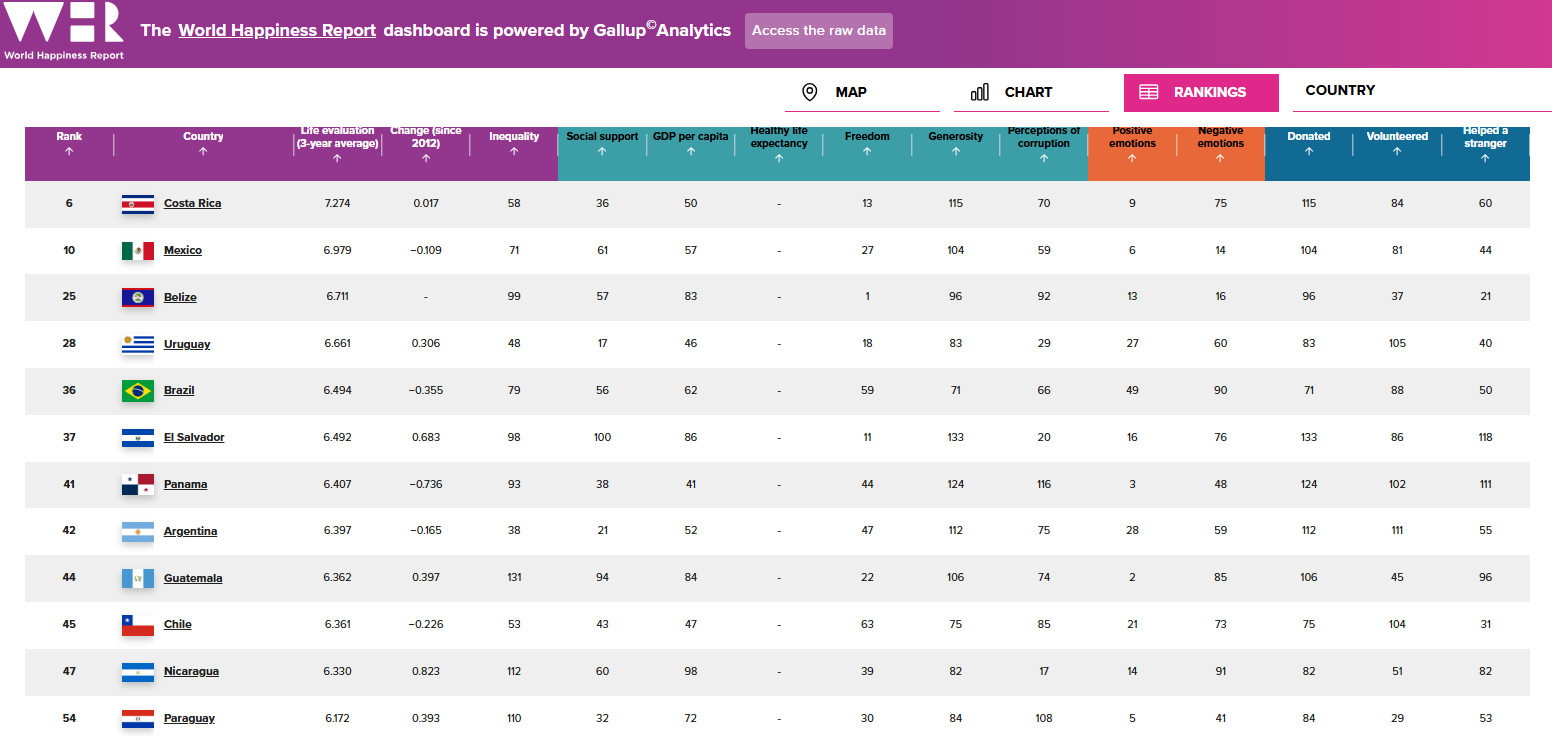Sort by GDP per capita column

click(x=690, y=151)
